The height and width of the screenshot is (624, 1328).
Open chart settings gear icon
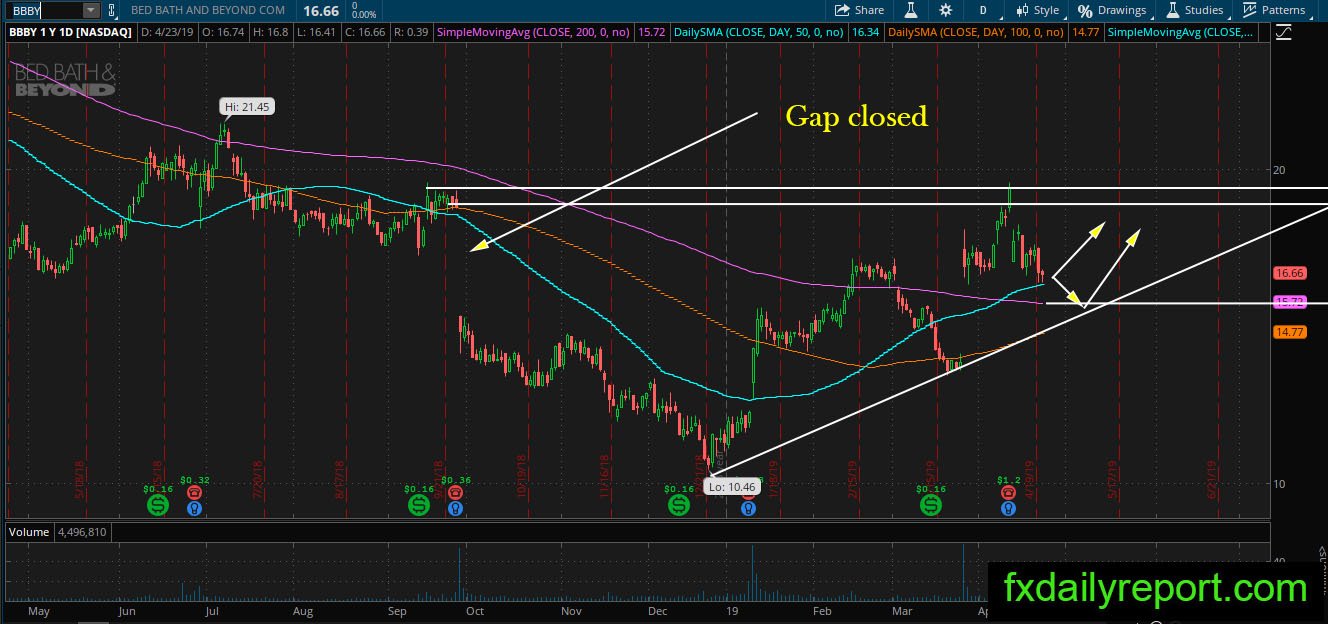(946, 10)
